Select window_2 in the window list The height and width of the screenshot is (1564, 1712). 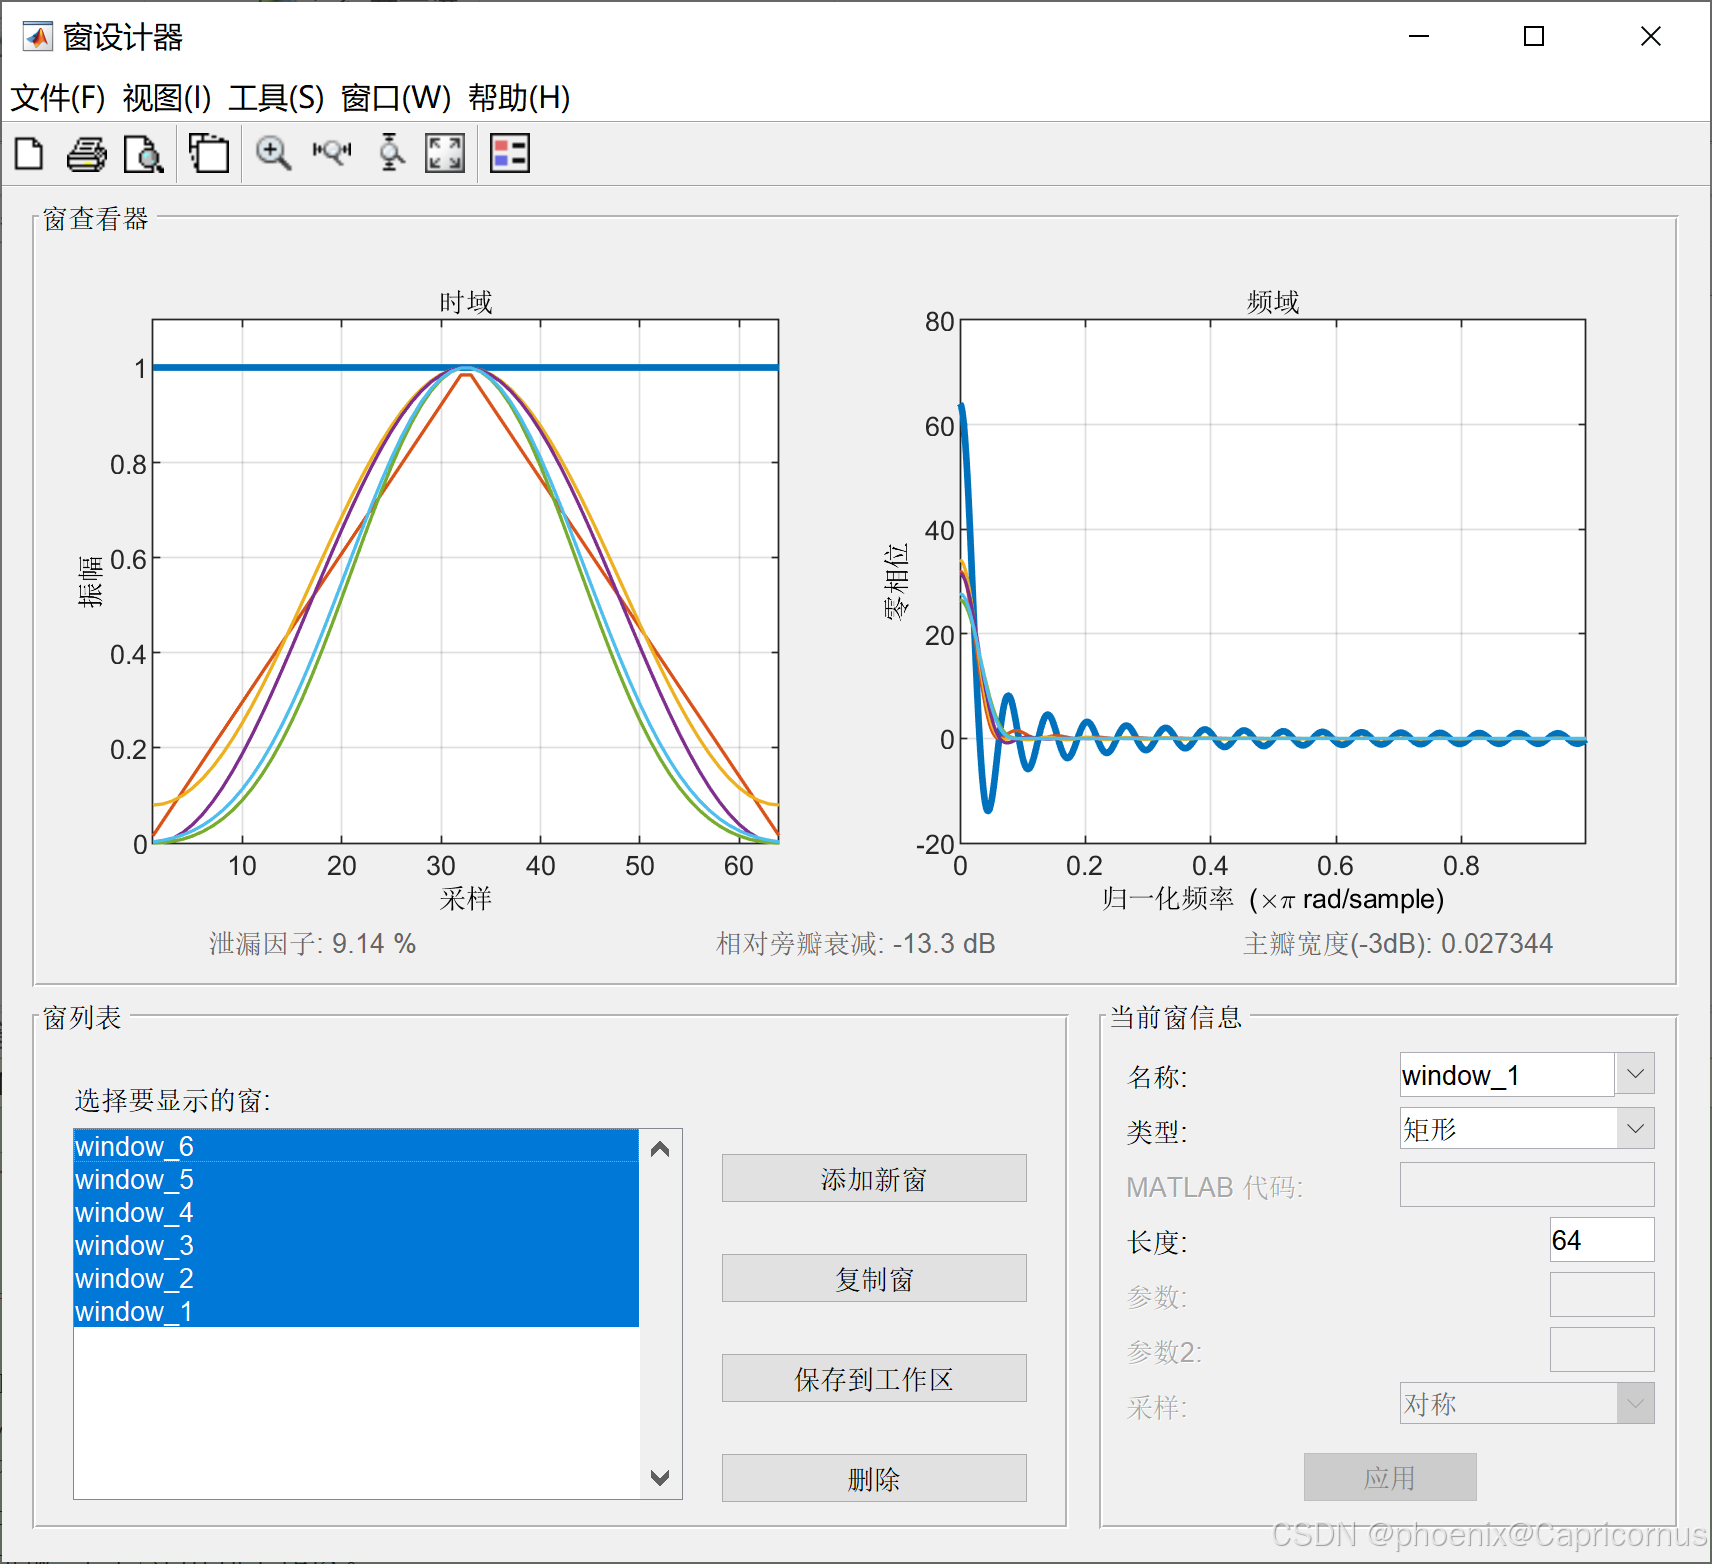pos(356,1278)
